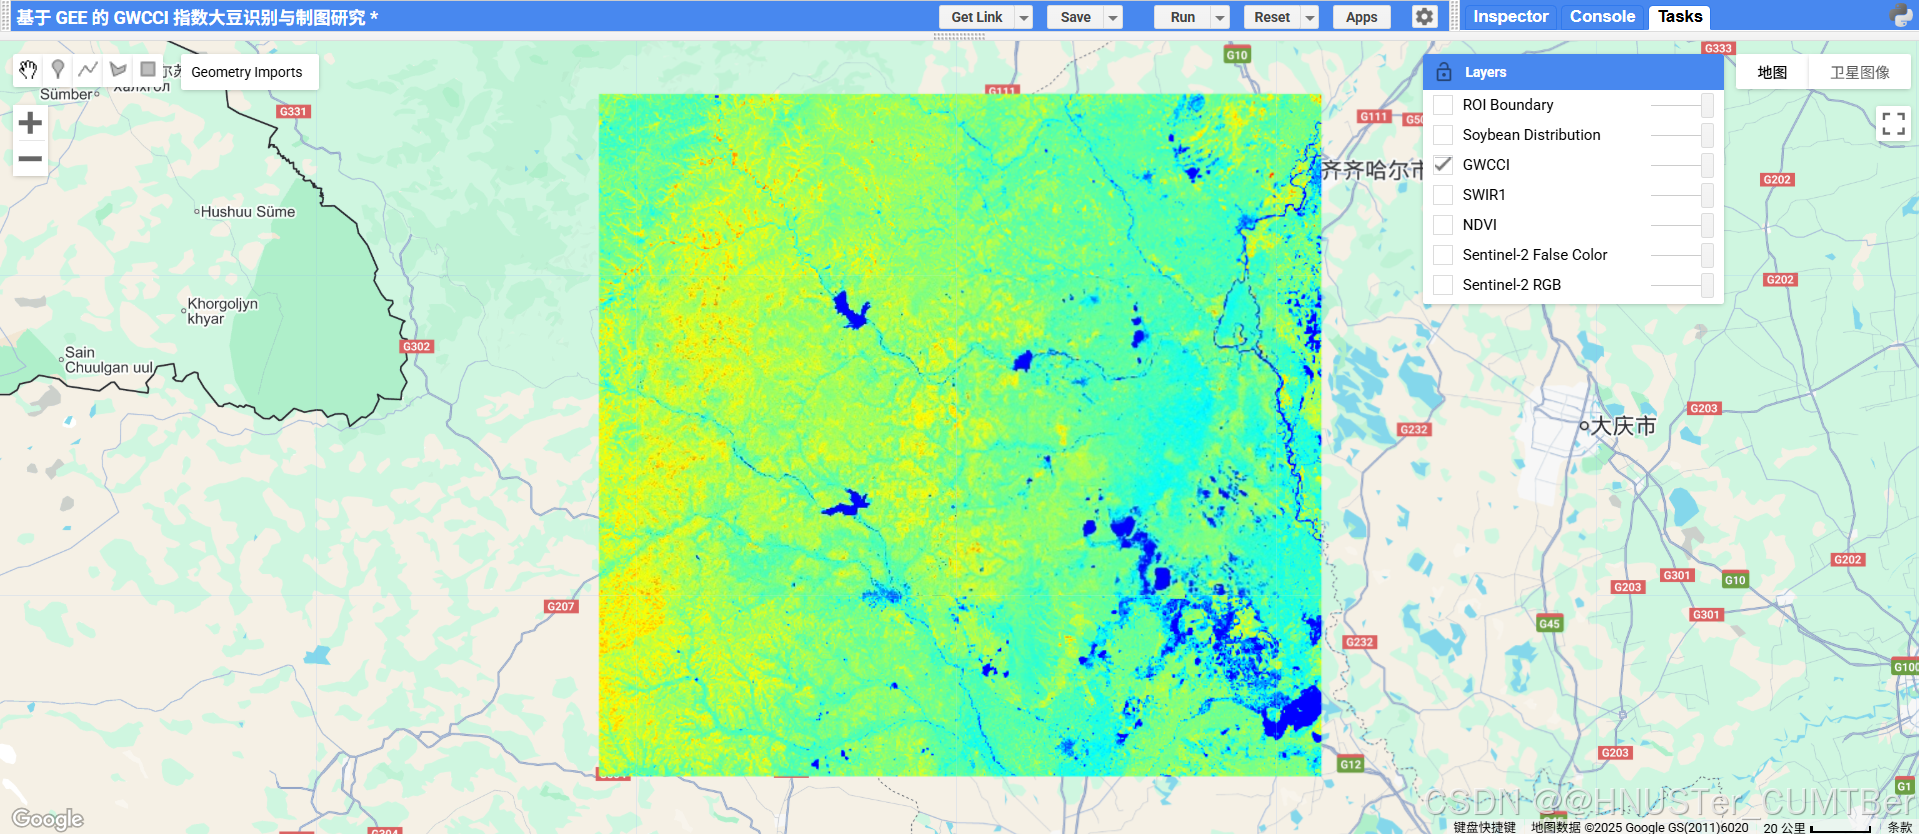Select the draw polygon shape tool
The image size is (1919, 834).
[x=118, y=69]
